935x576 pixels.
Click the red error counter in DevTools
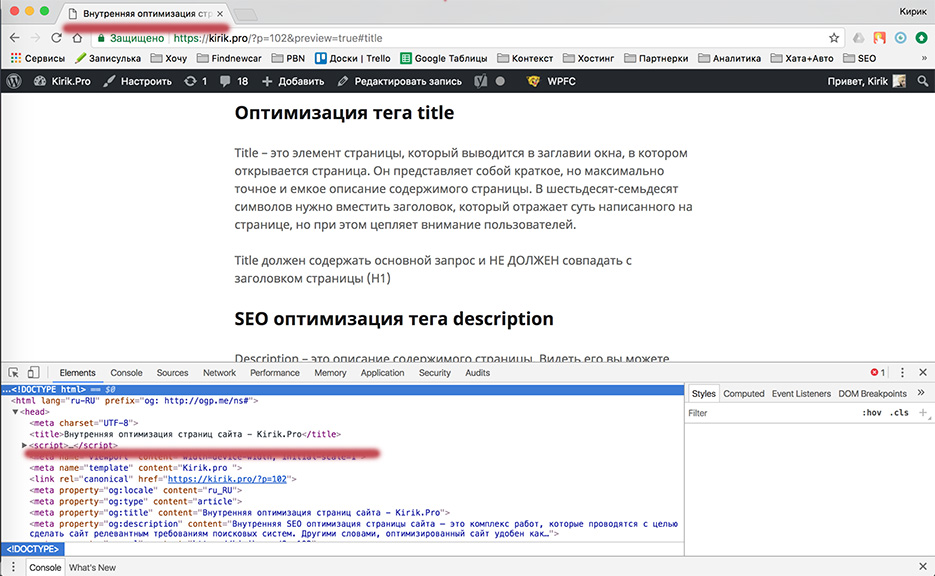pyautogui.click(x=878, y=373)
